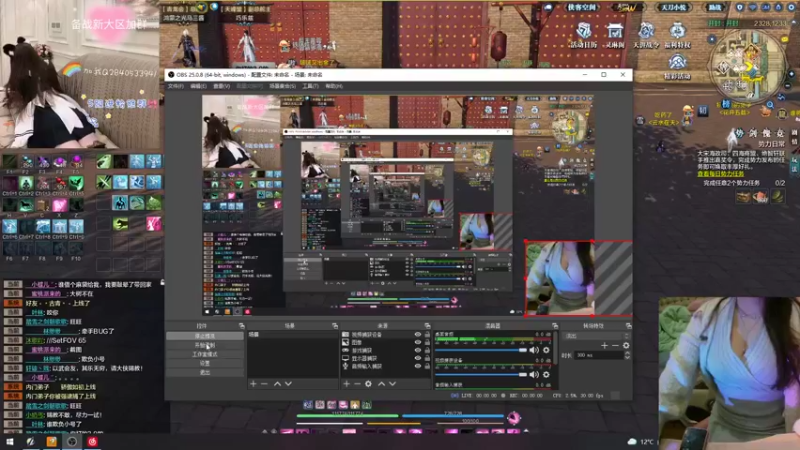This screenshot has height=450, width=800.
Task: Move scene up with up arrow
Action: pos(278,384)
